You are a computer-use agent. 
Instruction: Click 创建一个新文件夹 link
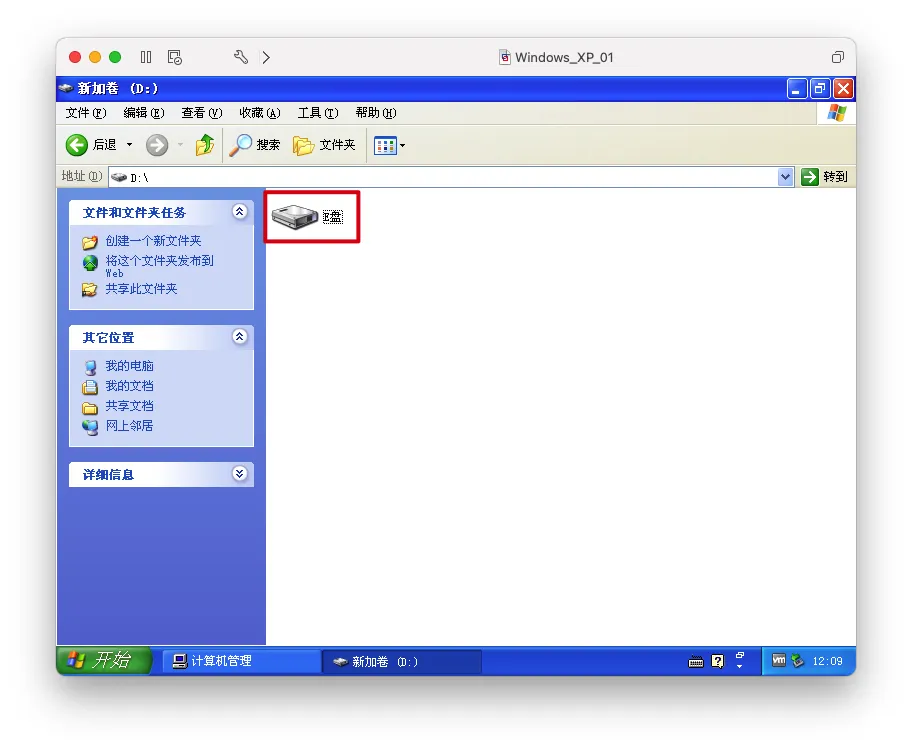click(x=153, y=241)
